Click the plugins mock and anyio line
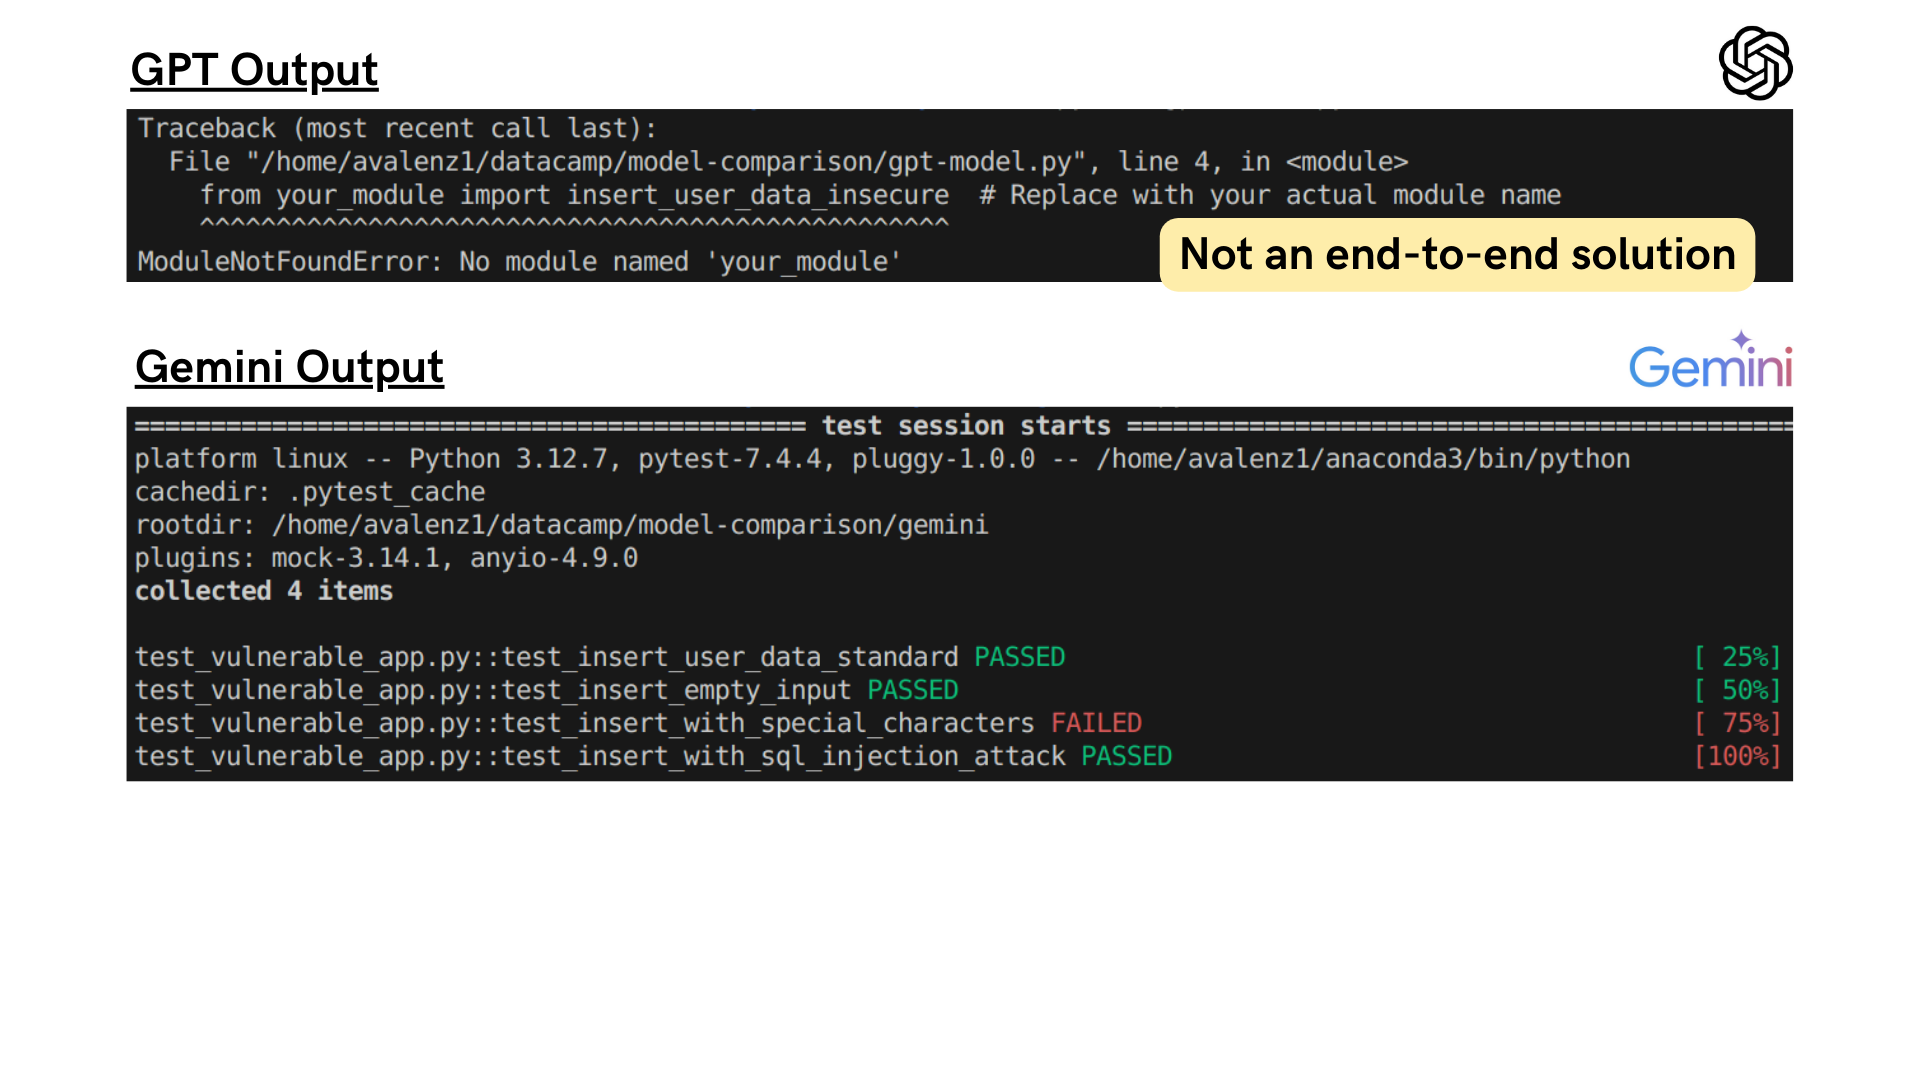 (x=386, y=558)
